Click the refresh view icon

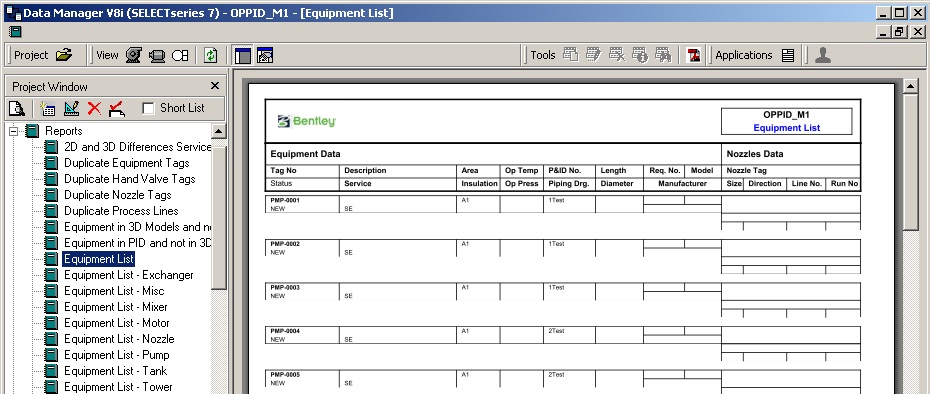tap(211, 55)
